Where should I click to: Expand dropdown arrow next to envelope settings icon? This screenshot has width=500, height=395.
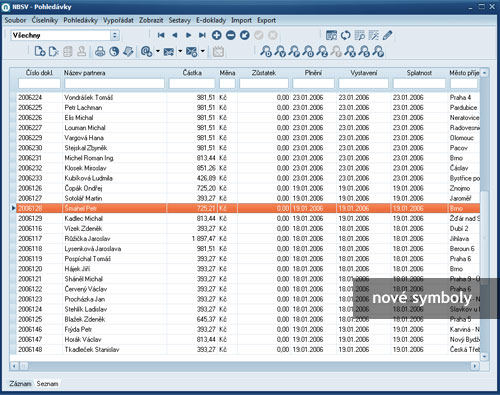(x=203, y=51)
